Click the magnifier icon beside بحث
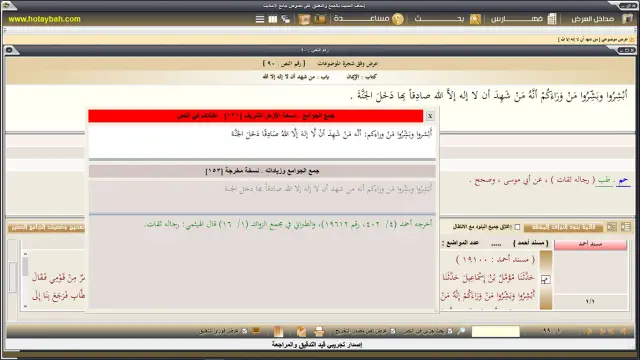The width and height of the screenshot is (640, 360). click(x=475, y=19)
